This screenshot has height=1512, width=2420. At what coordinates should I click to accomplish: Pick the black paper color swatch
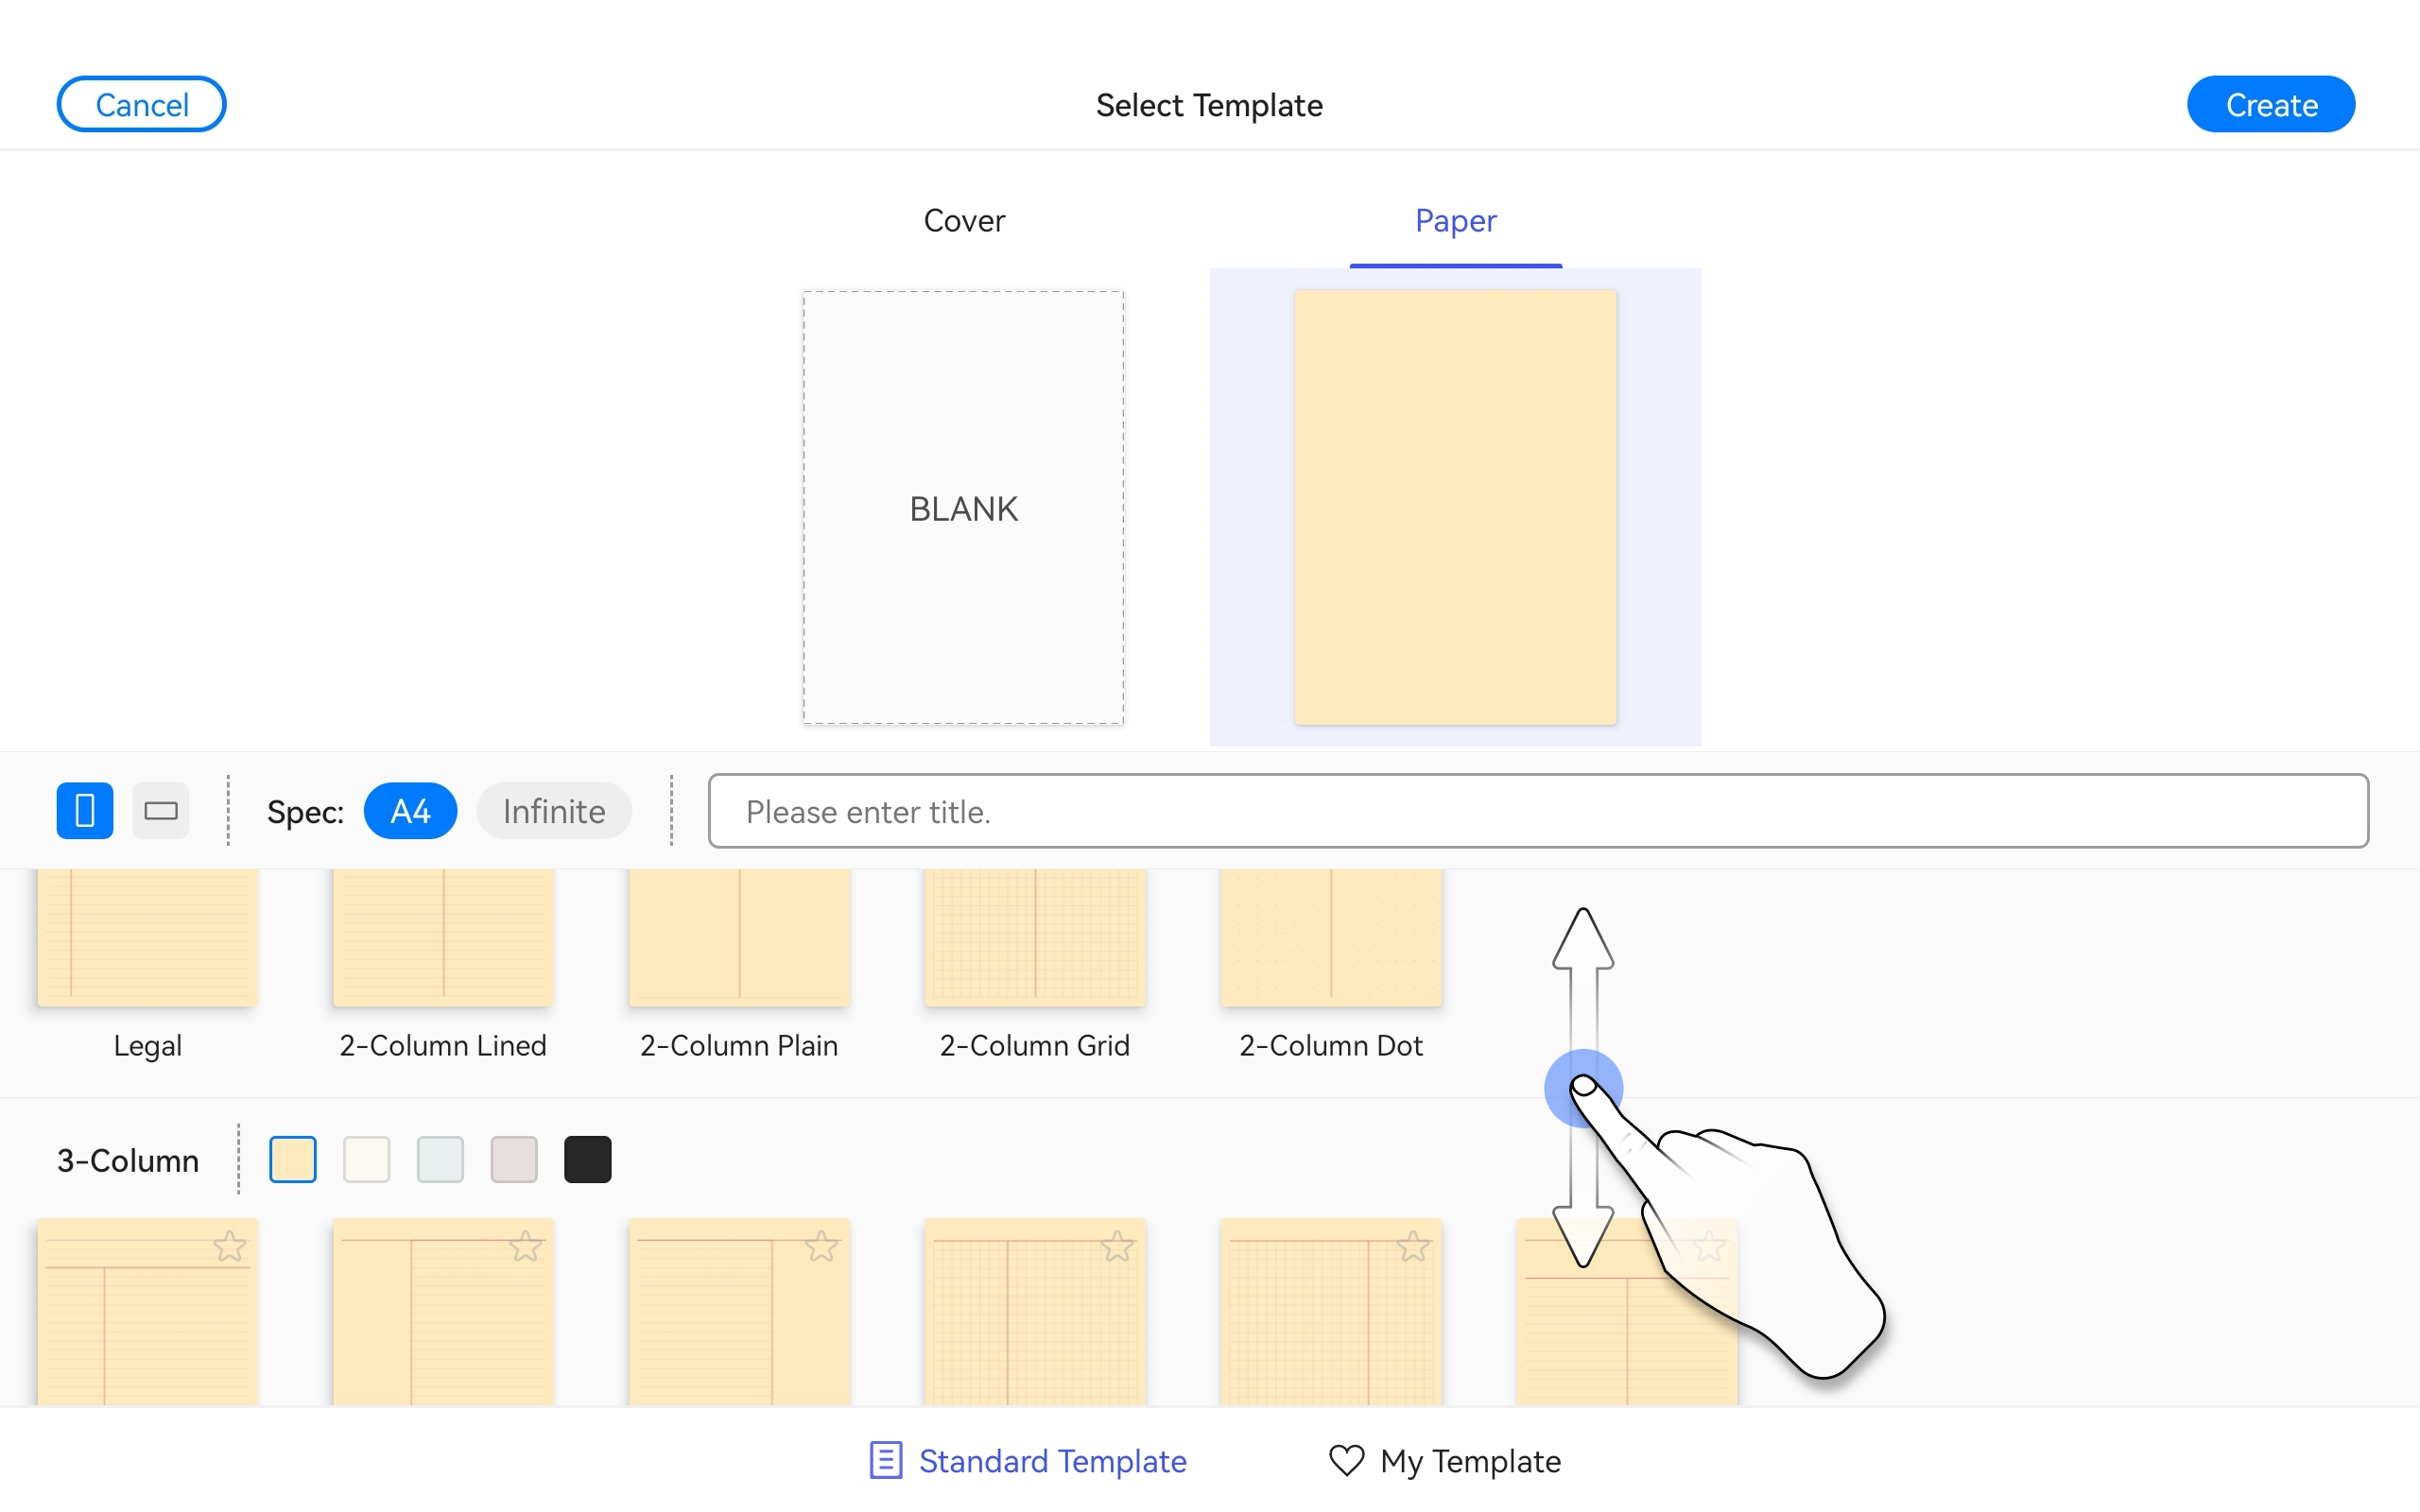pyautogui.click(x=588, y=1159)
